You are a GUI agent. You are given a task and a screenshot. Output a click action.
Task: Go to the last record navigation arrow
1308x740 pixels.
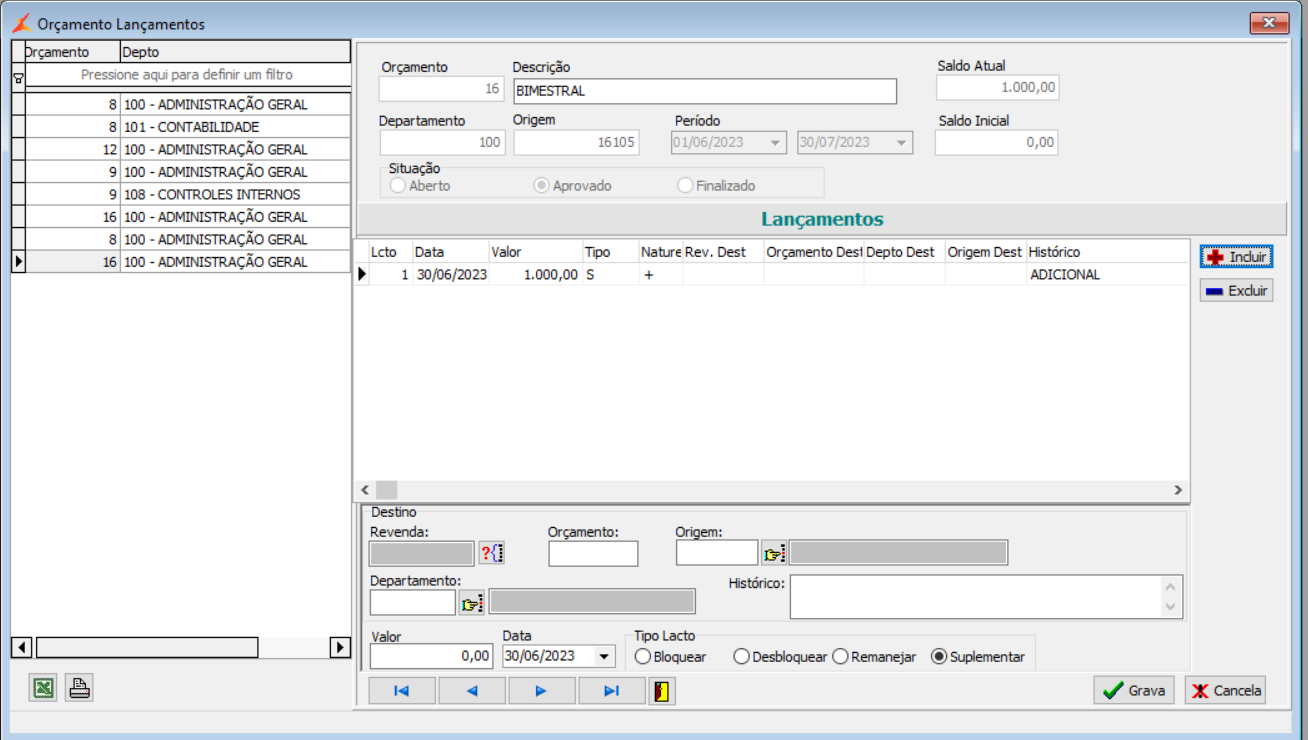pos(612,691)
